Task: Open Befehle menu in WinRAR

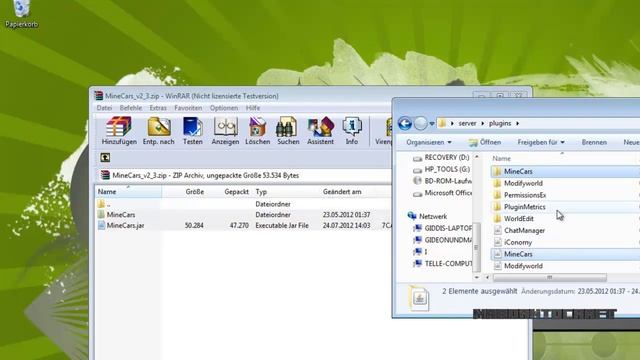Action: pyautogui.click(x=131, y=108)
